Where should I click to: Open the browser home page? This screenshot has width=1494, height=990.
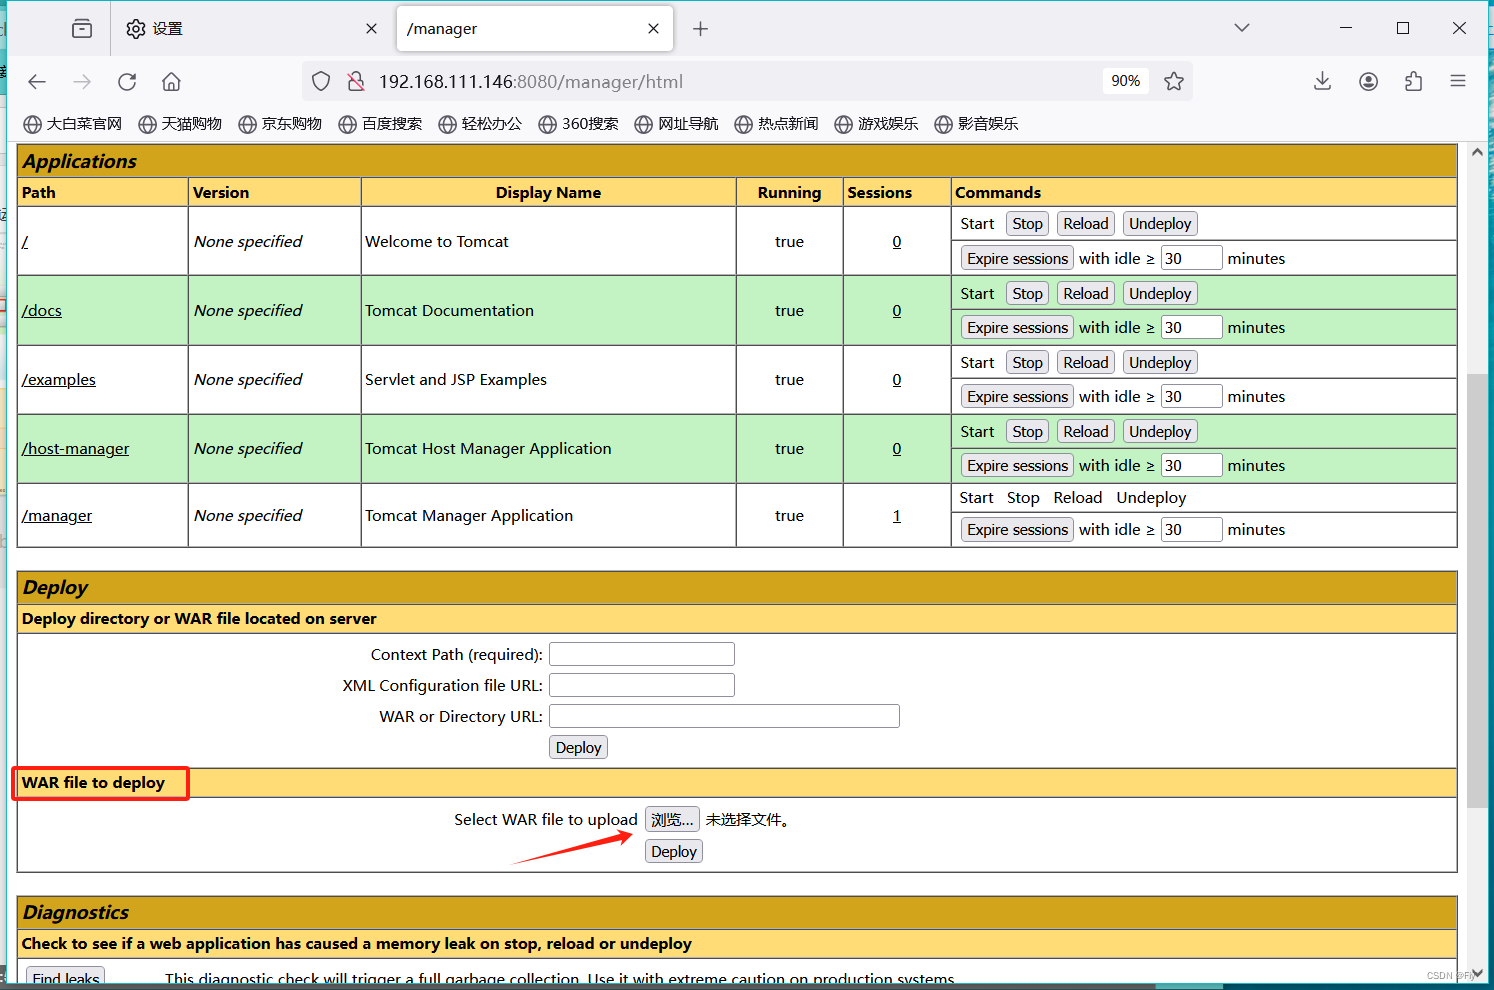click(x=172, y=82)
